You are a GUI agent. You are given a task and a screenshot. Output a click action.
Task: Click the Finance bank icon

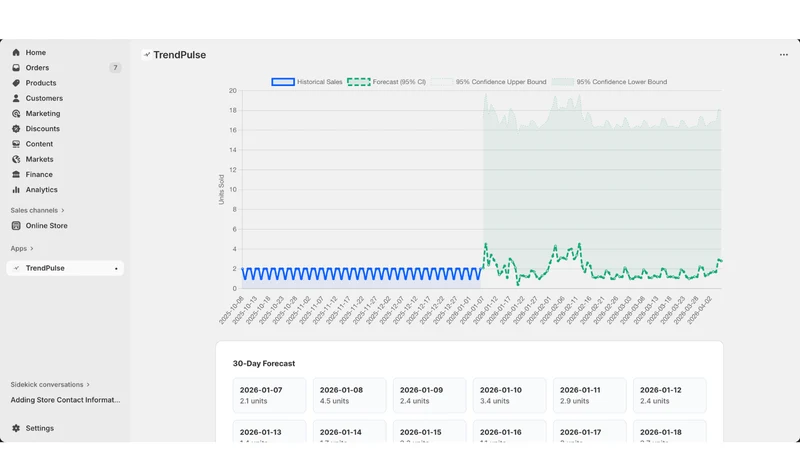16,174
